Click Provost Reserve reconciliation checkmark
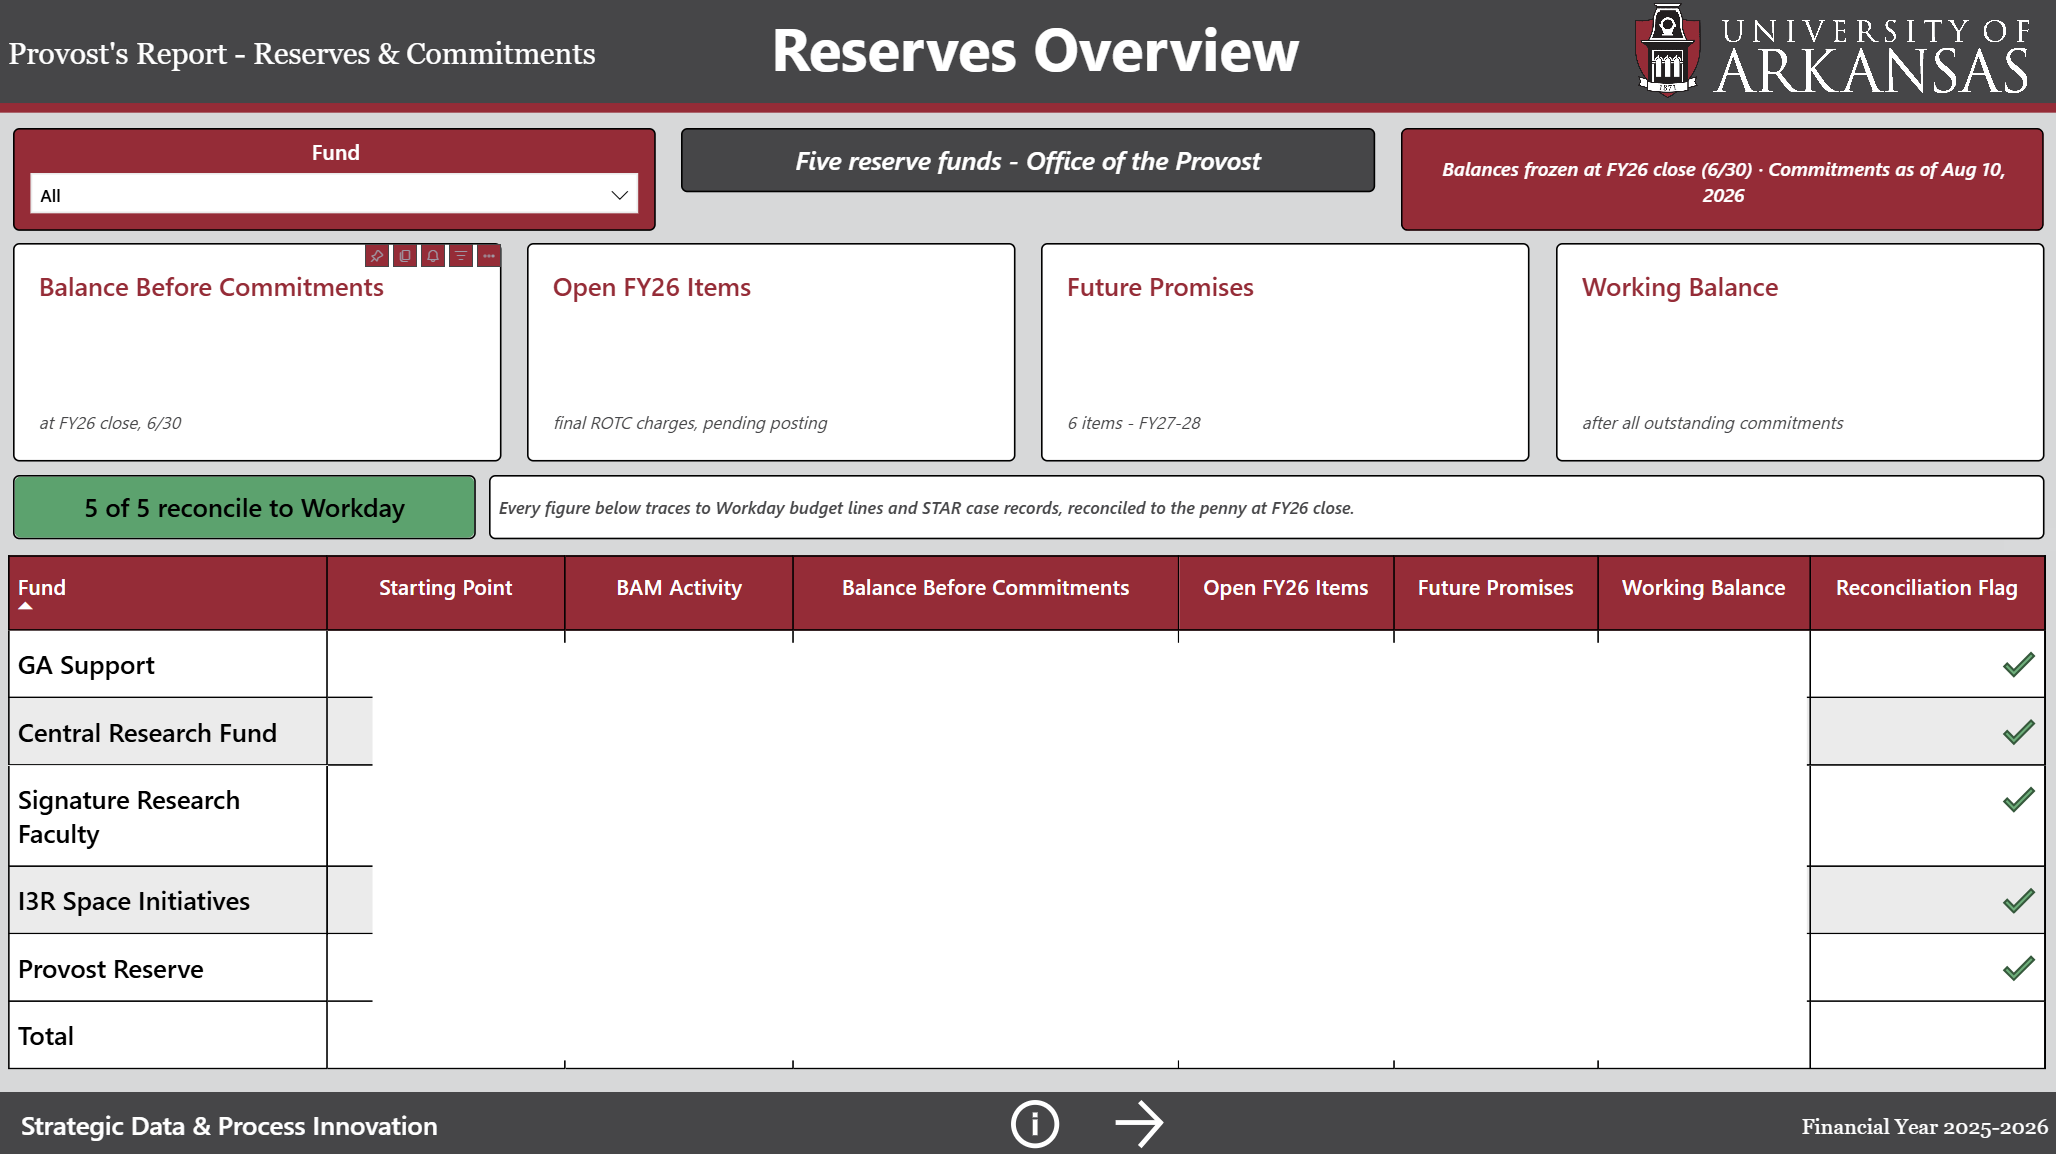 [2018, 968]
